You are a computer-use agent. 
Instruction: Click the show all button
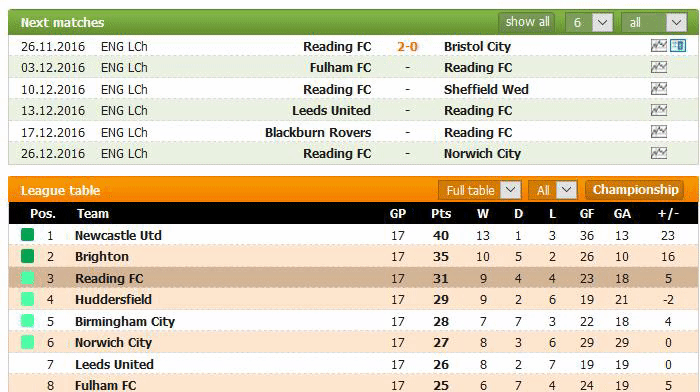coord(527,21)
